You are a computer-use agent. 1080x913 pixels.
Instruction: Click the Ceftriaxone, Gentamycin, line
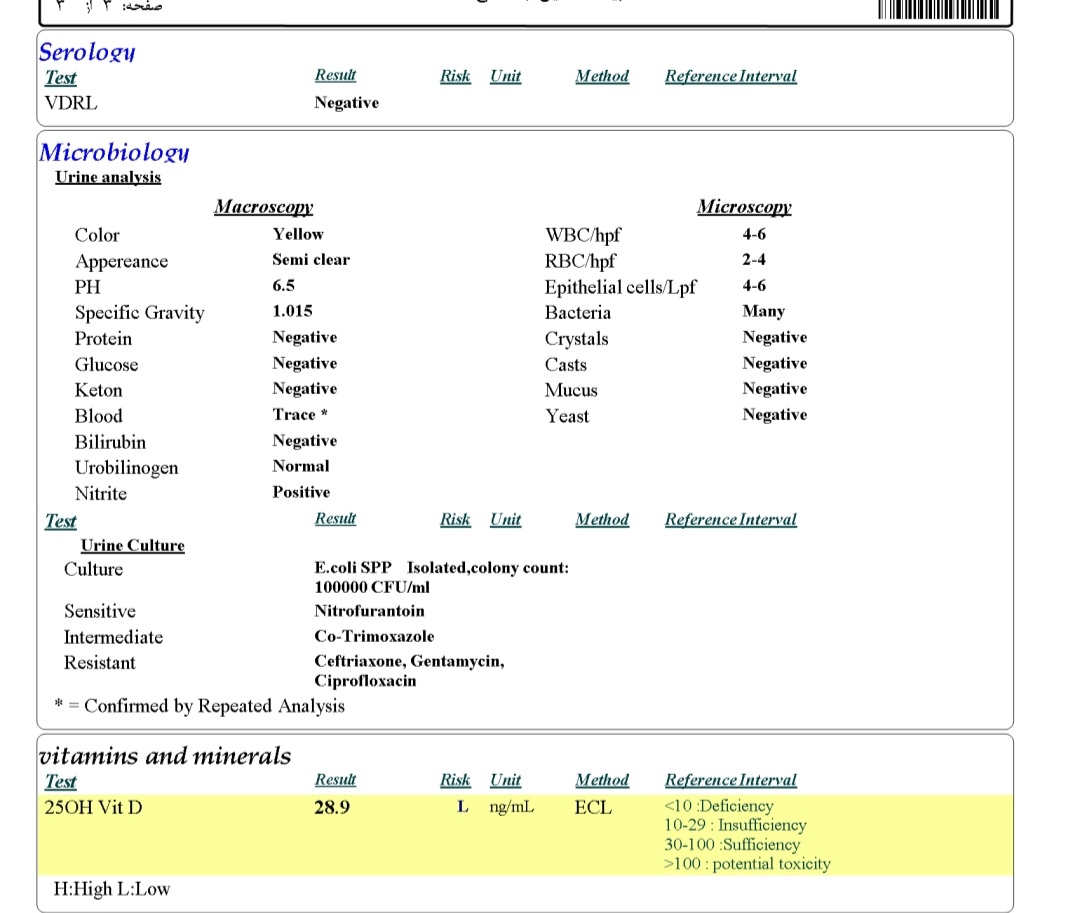(409, 662)
